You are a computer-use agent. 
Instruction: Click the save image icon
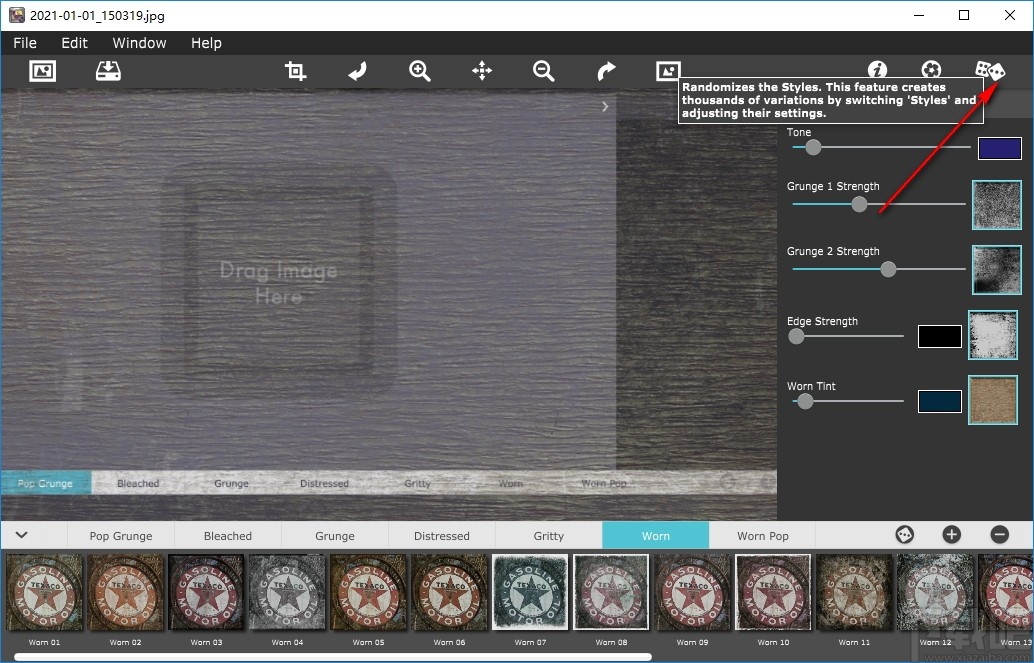tap(107, 71)
